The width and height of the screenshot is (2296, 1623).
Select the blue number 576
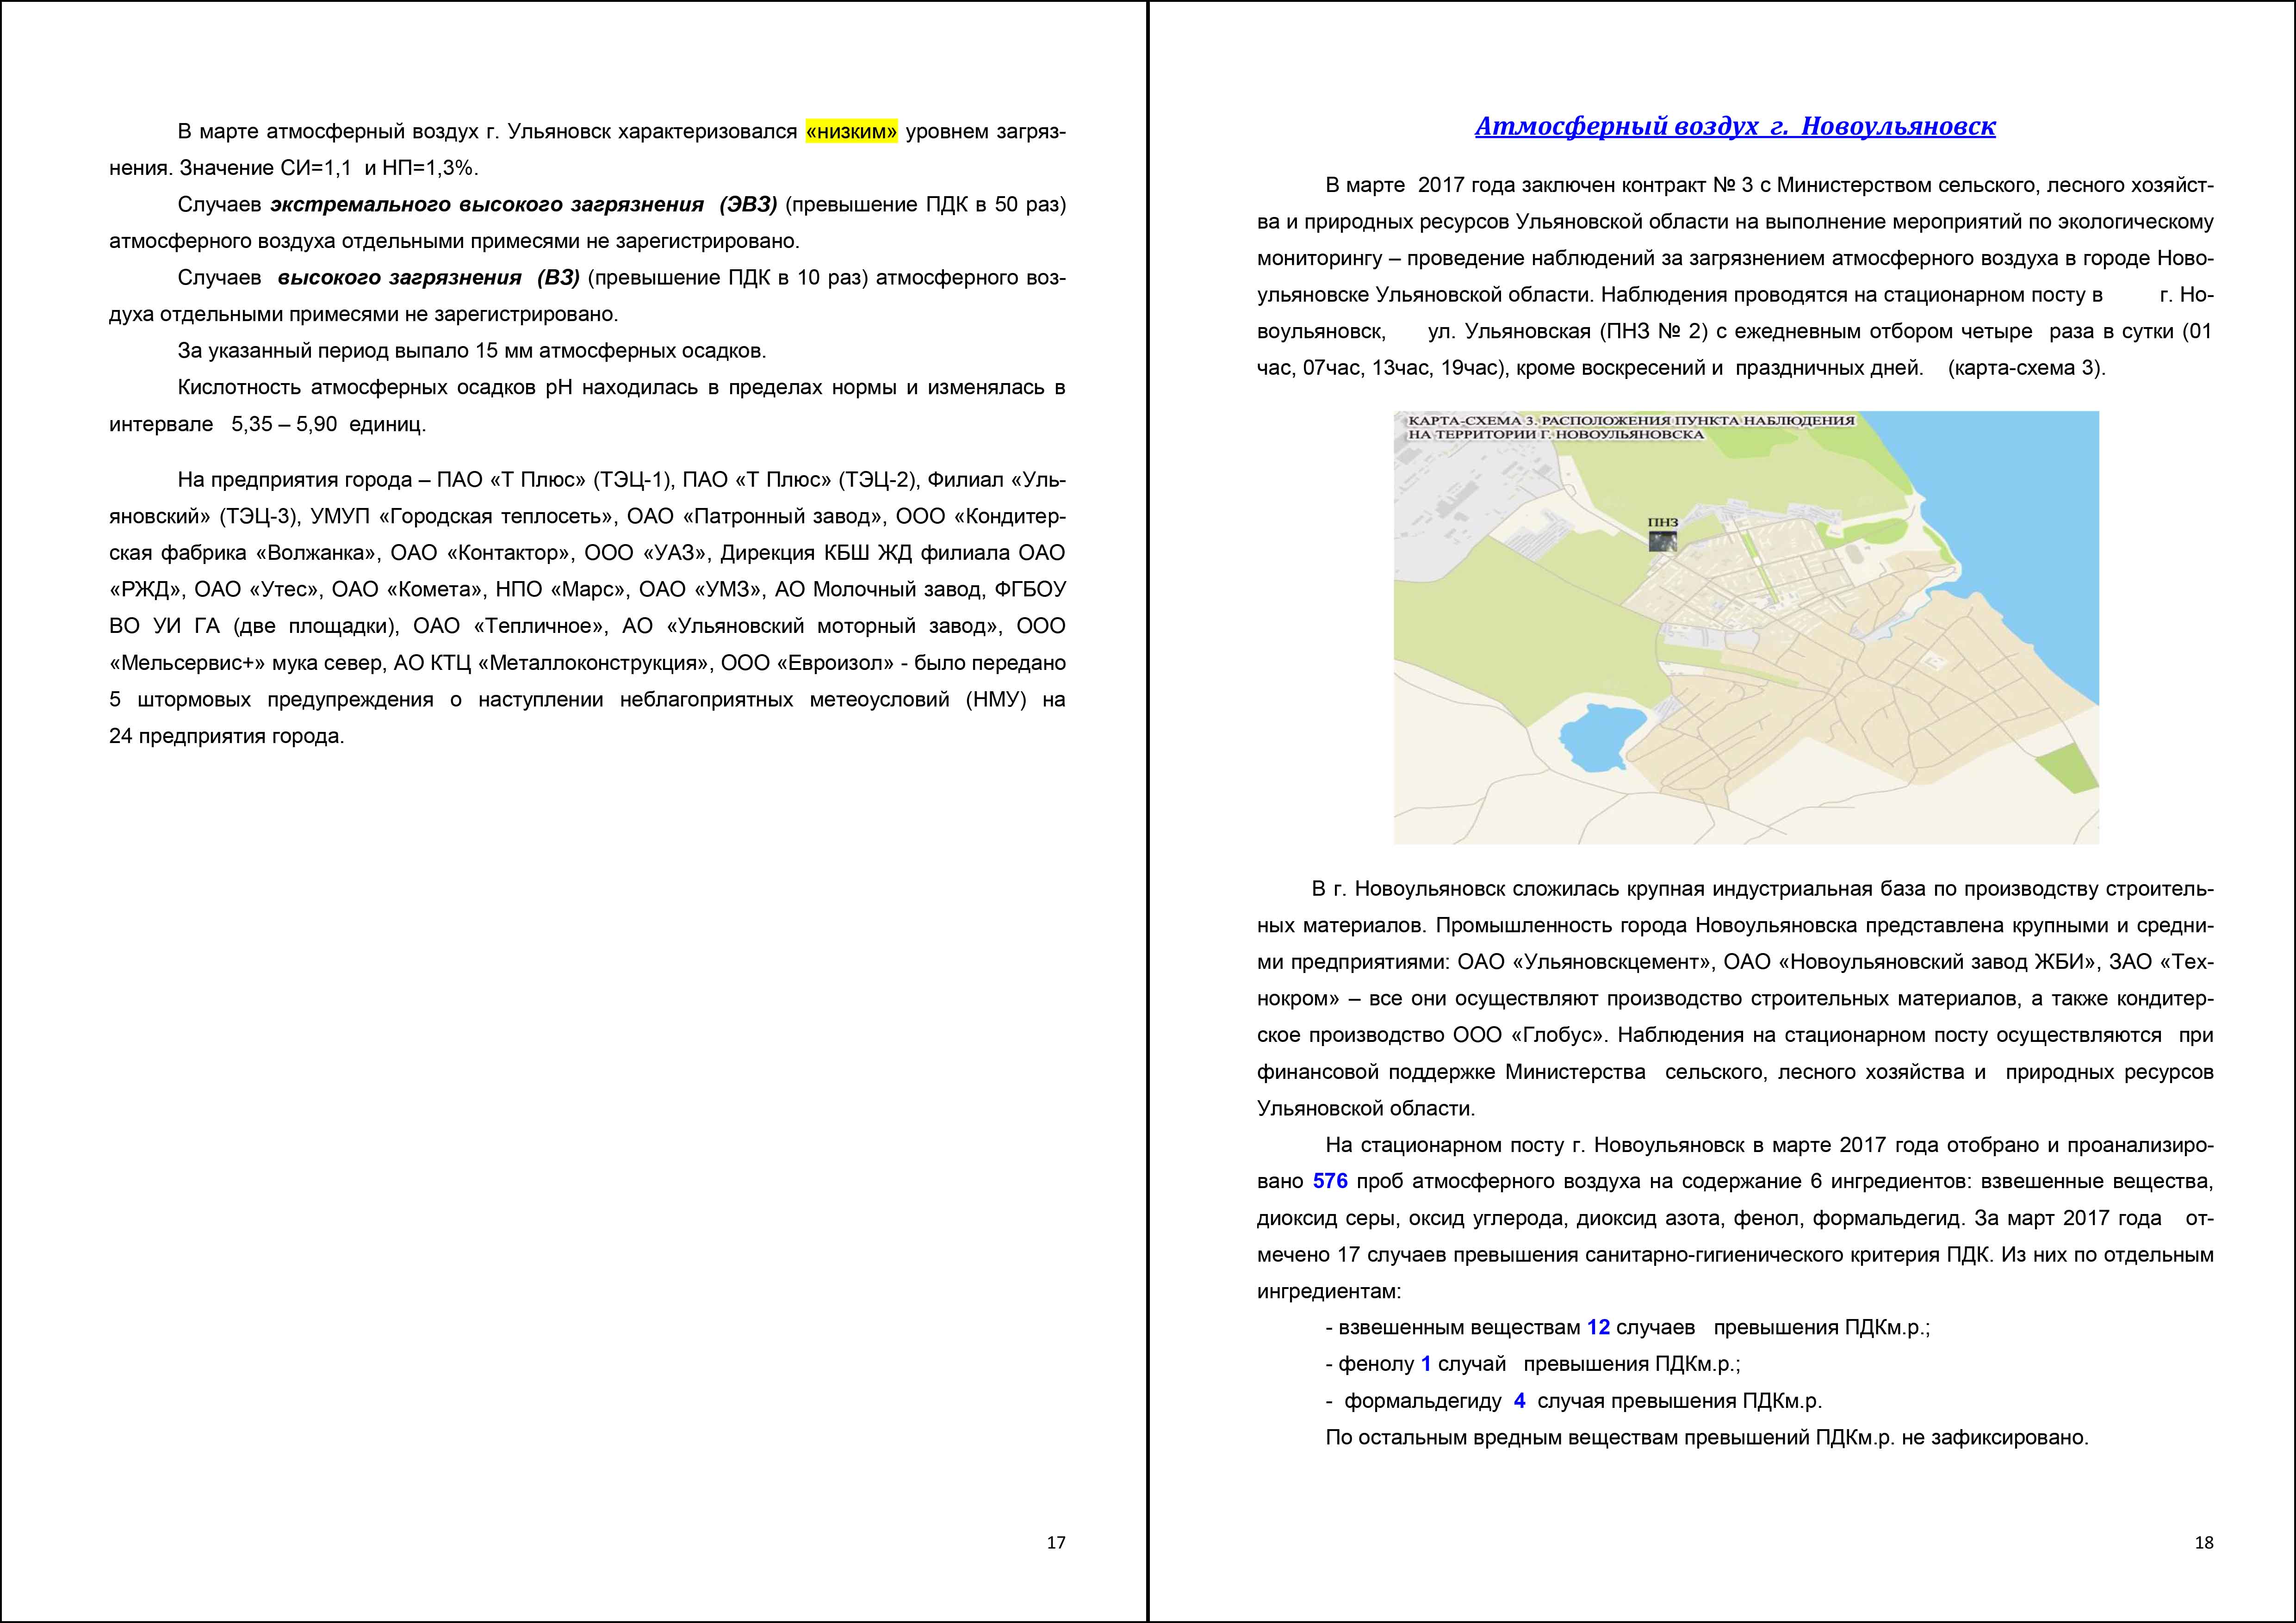(1330, 1181)
